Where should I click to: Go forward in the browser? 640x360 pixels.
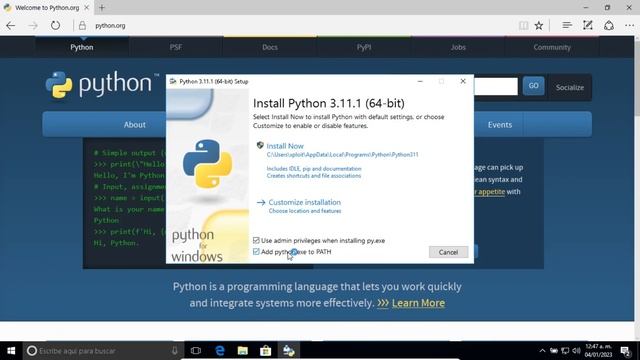(33, 25)
